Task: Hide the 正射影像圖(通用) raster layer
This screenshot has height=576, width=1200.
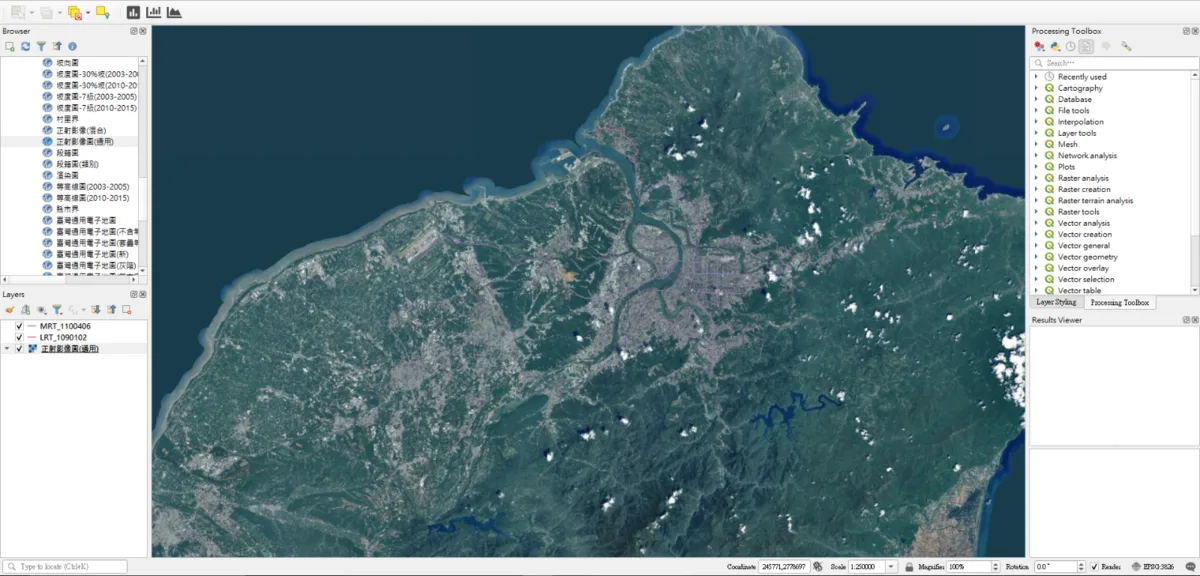Action: click(19, 349)
